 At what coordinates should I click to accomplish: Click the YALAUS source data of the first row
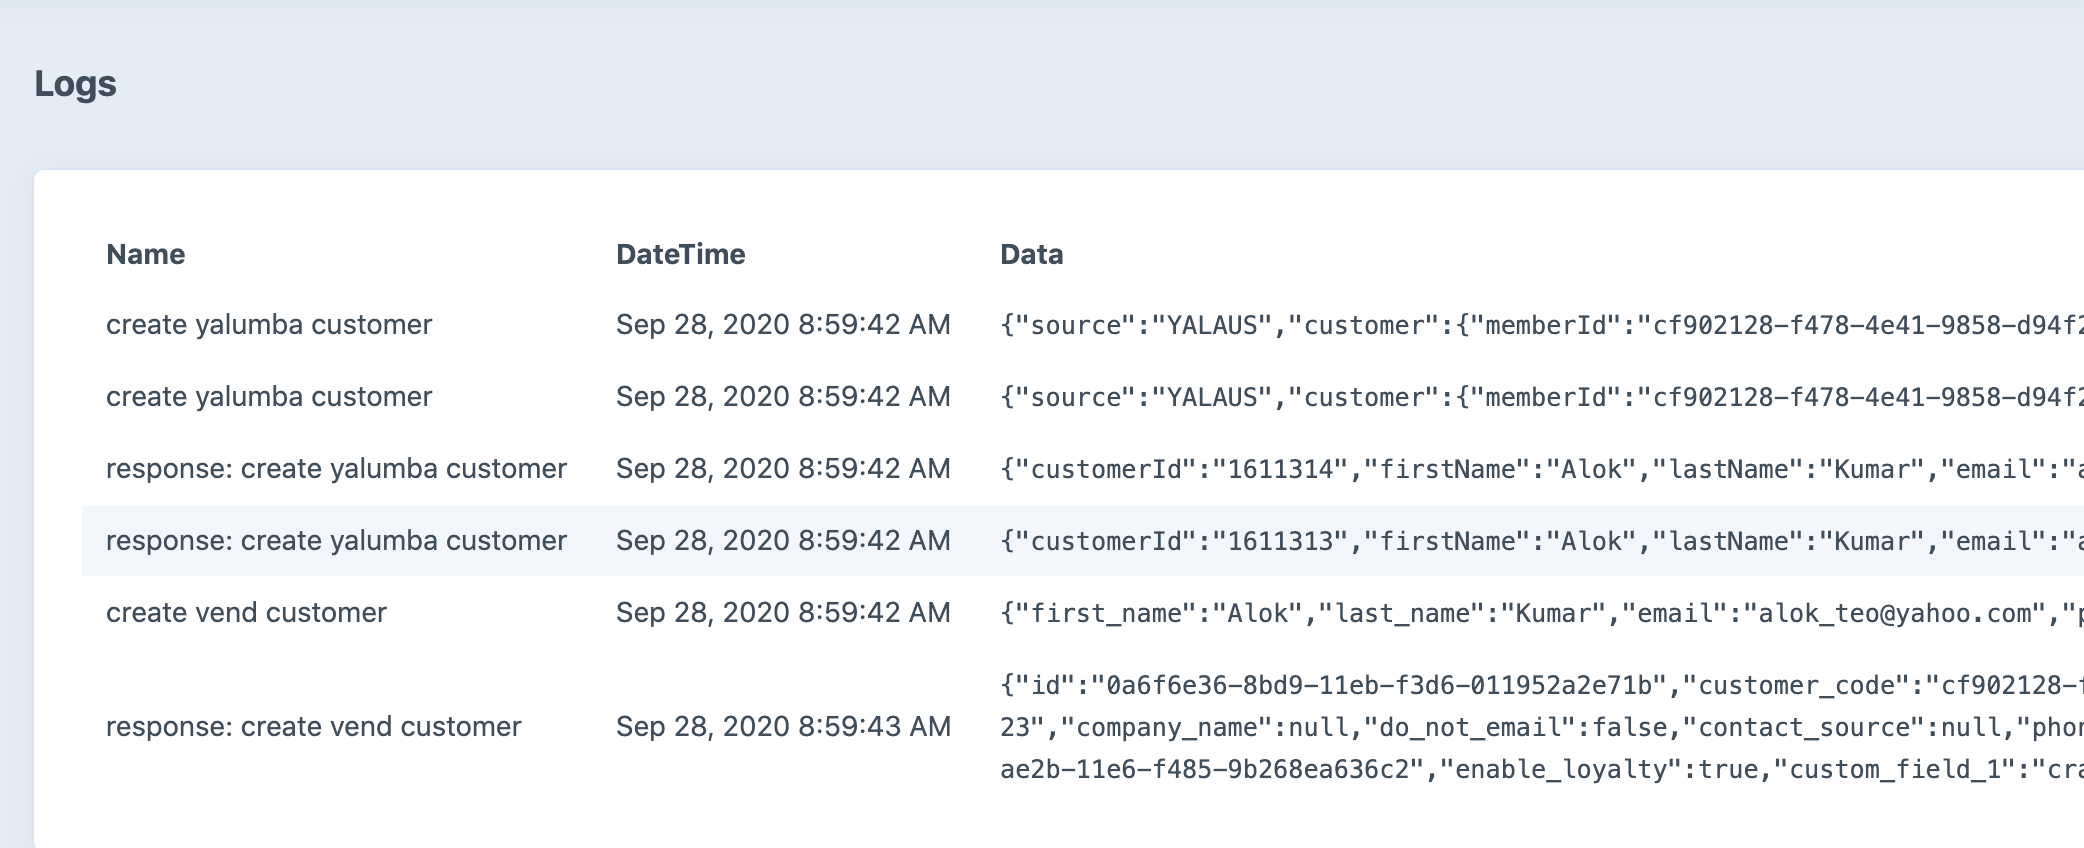(x=1200, y=324)
